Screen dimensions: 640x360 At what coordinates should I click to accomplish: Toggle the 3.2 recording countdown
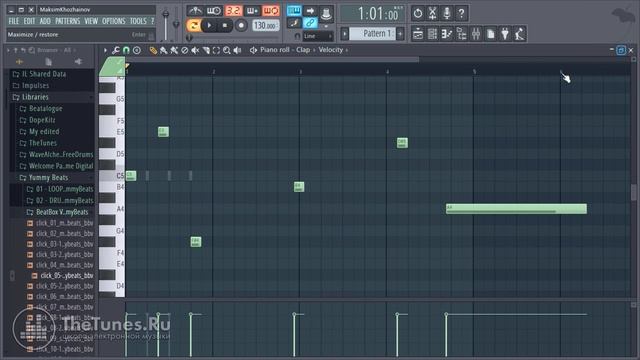coord(233,11)
